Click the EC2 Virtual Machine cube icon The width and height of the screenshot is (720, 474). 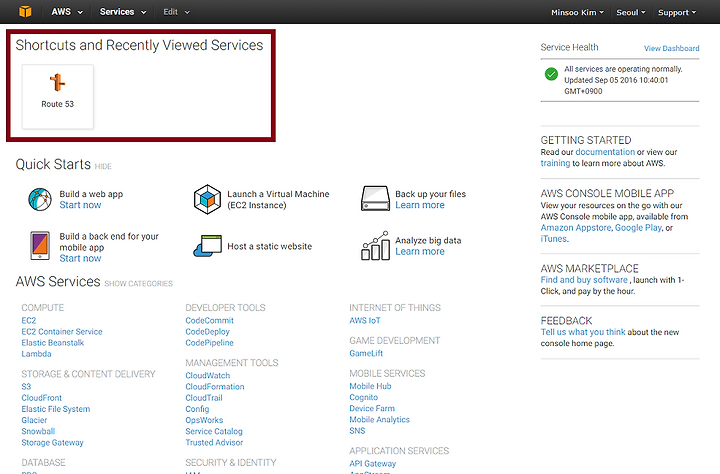coord(207,199)
